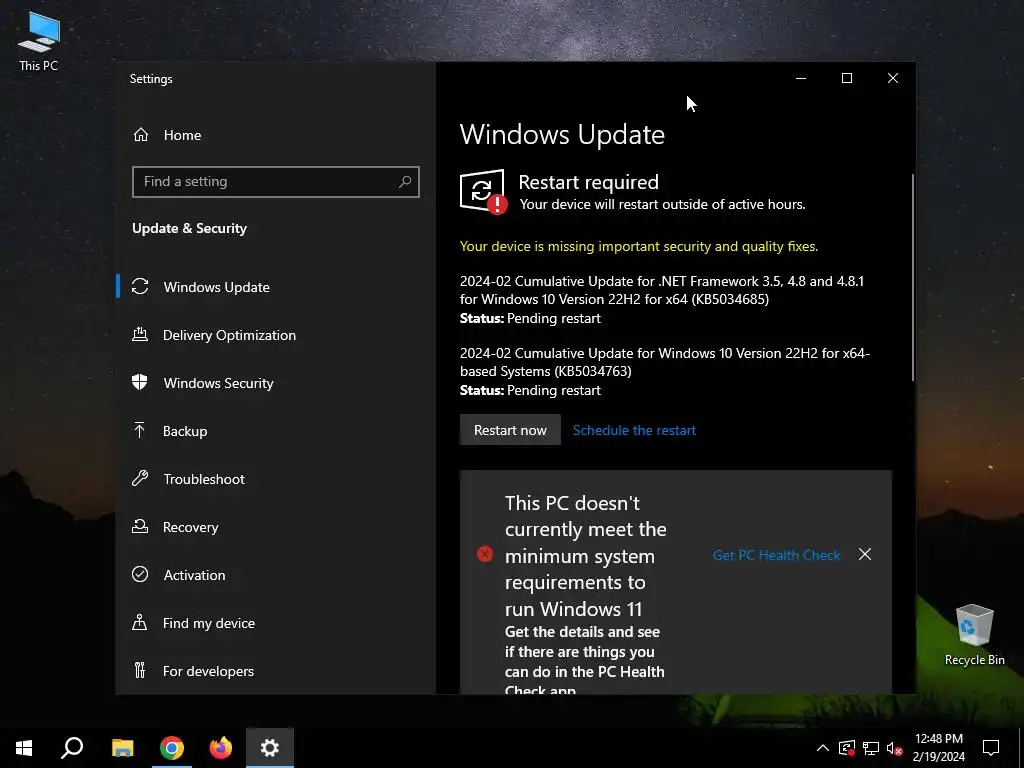1024x768 pixels.
Task: Click the Recovery icon
Action: click(x=140, y=526)
